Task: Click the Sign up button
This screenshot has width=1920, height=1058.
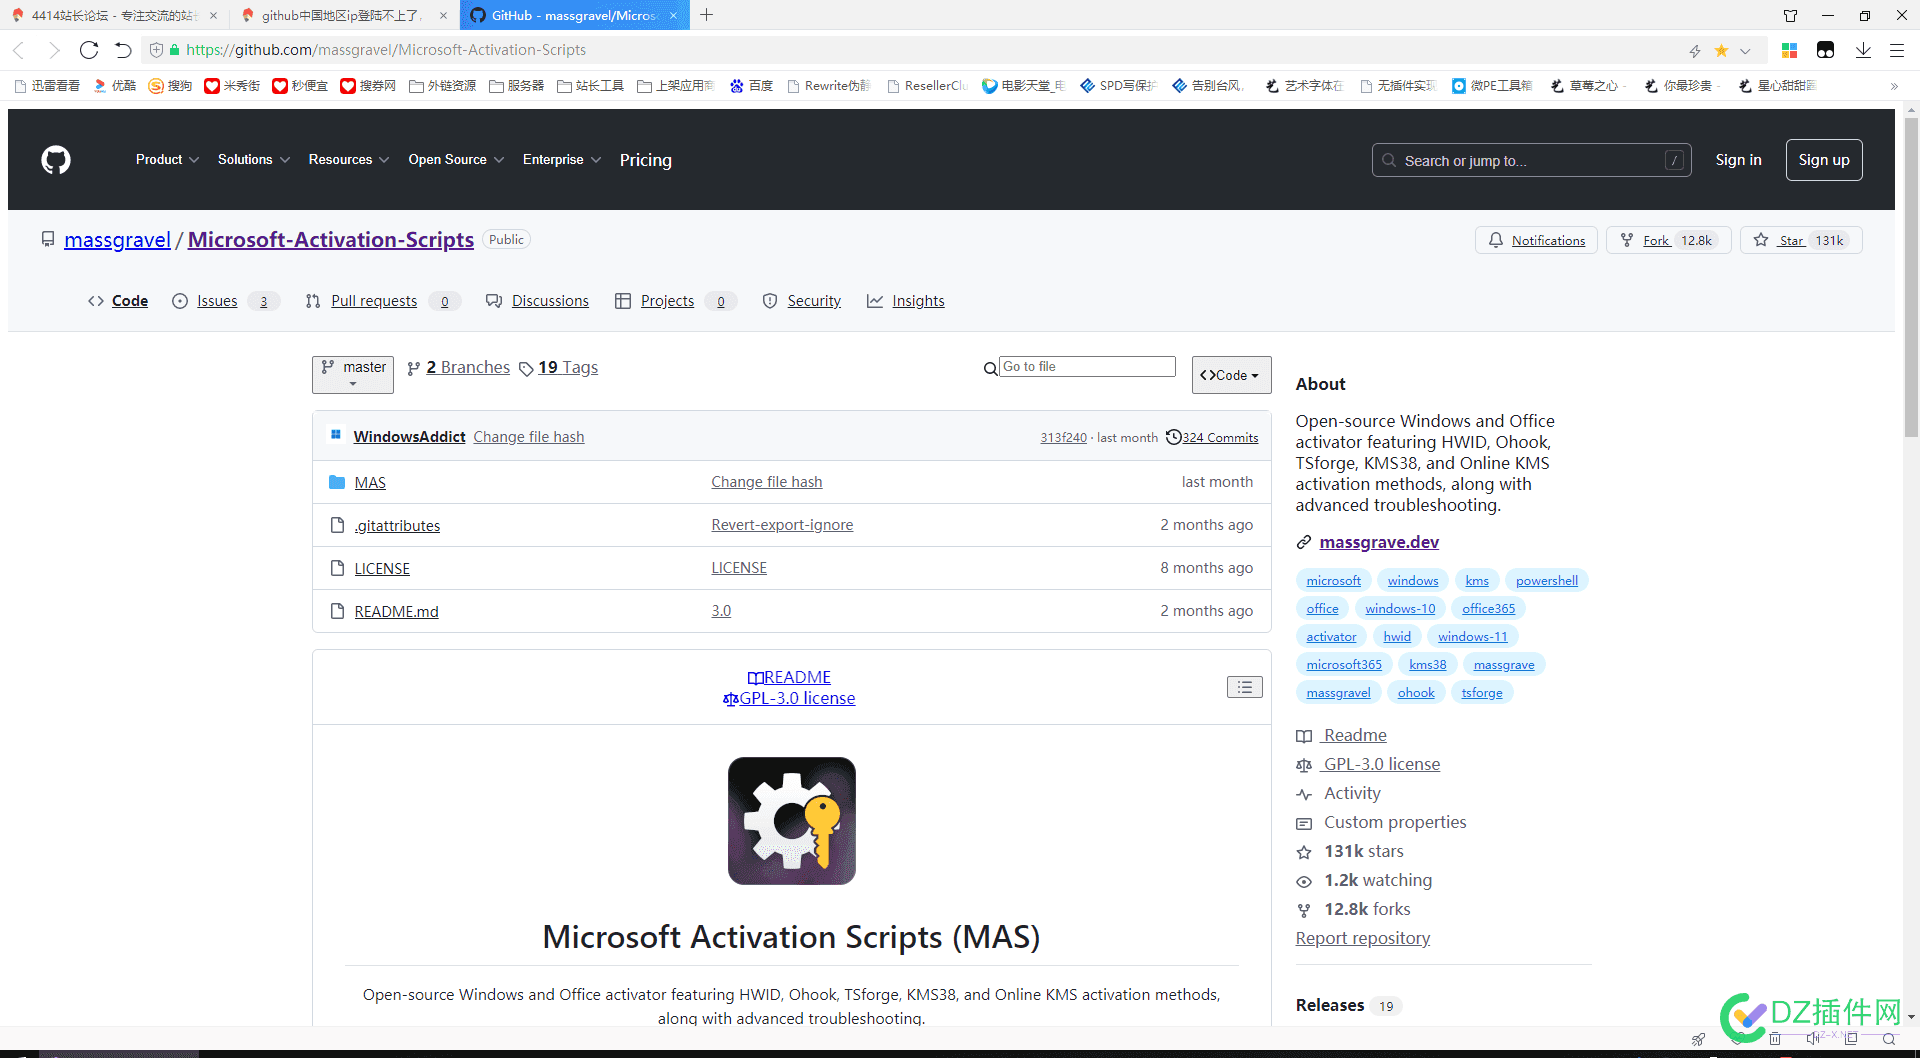Action: 1824,160
